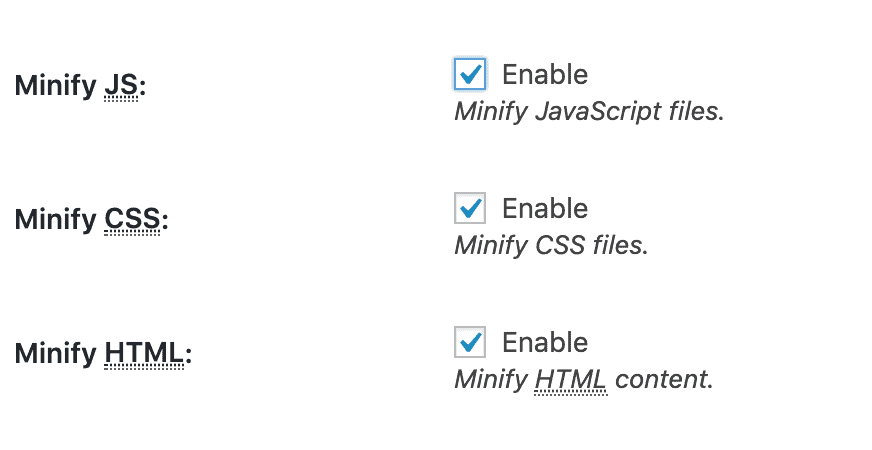Click the word 'Minify' in the JS heading
Screen dimensions: 872x450
[56, 87]
